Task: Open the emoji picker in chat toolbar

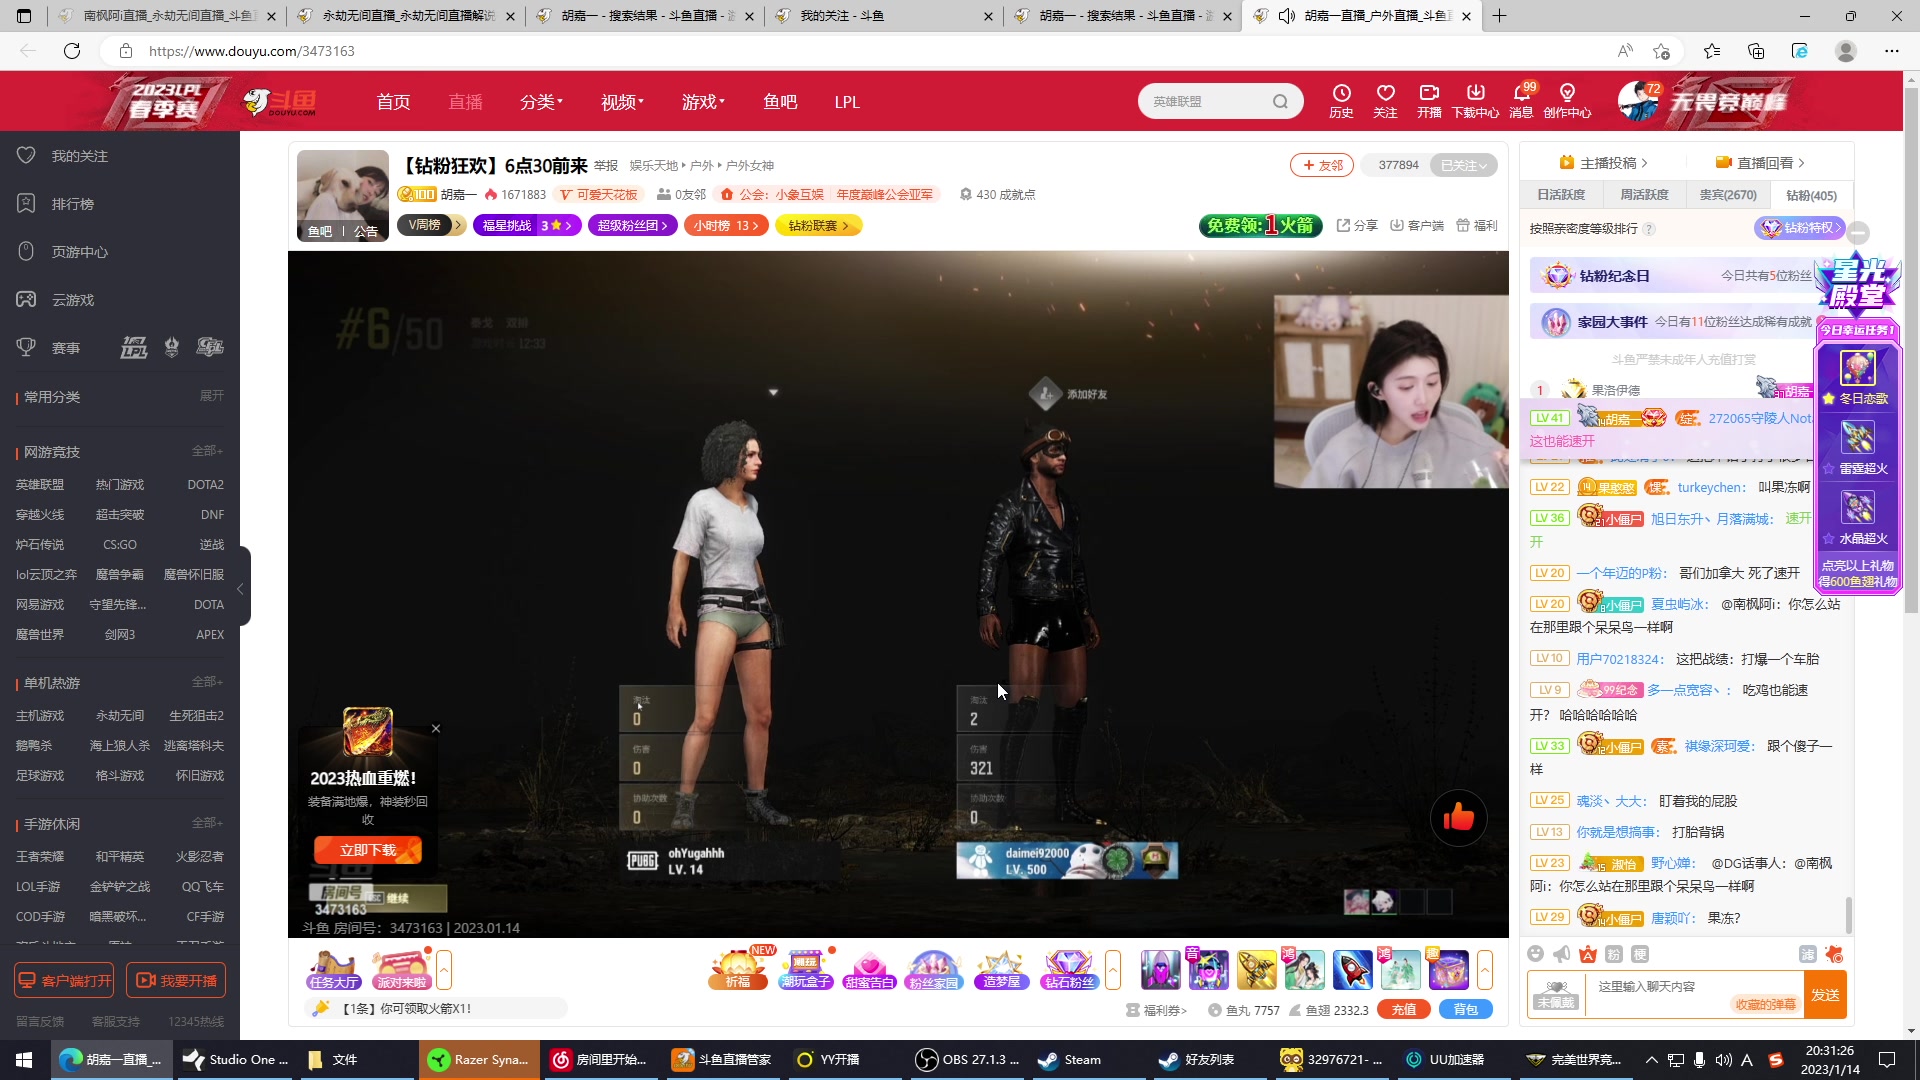Action: pos(1536,954)
